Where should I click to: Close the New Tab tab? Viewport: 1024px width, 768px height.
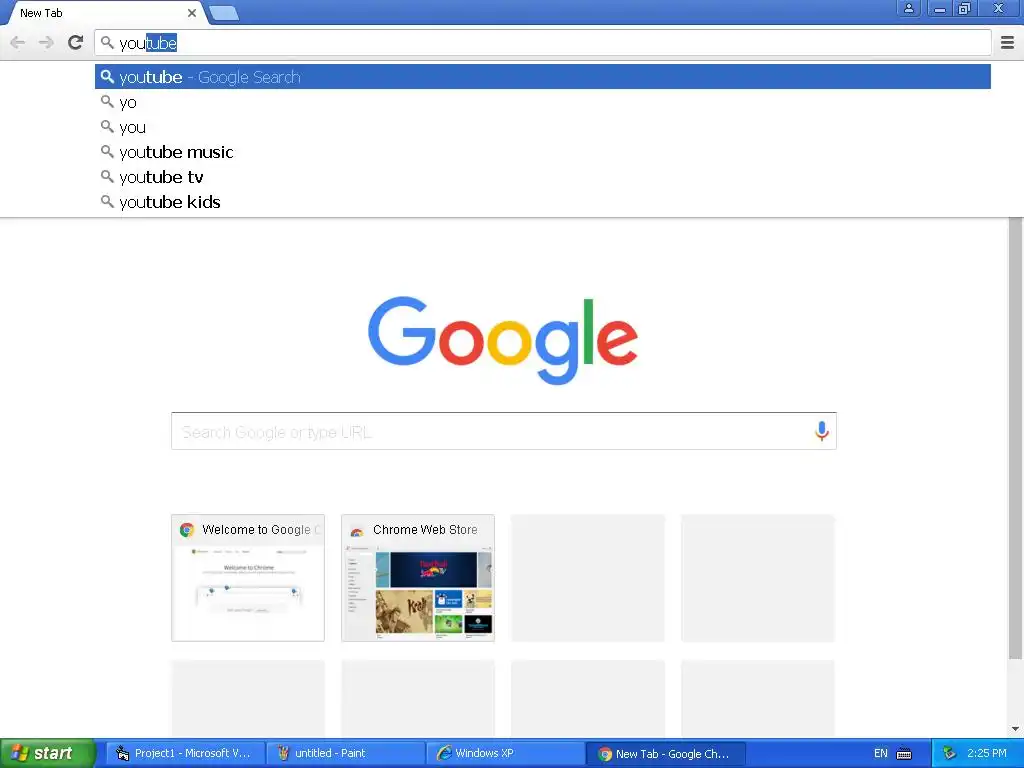click(x=191, y=13)
